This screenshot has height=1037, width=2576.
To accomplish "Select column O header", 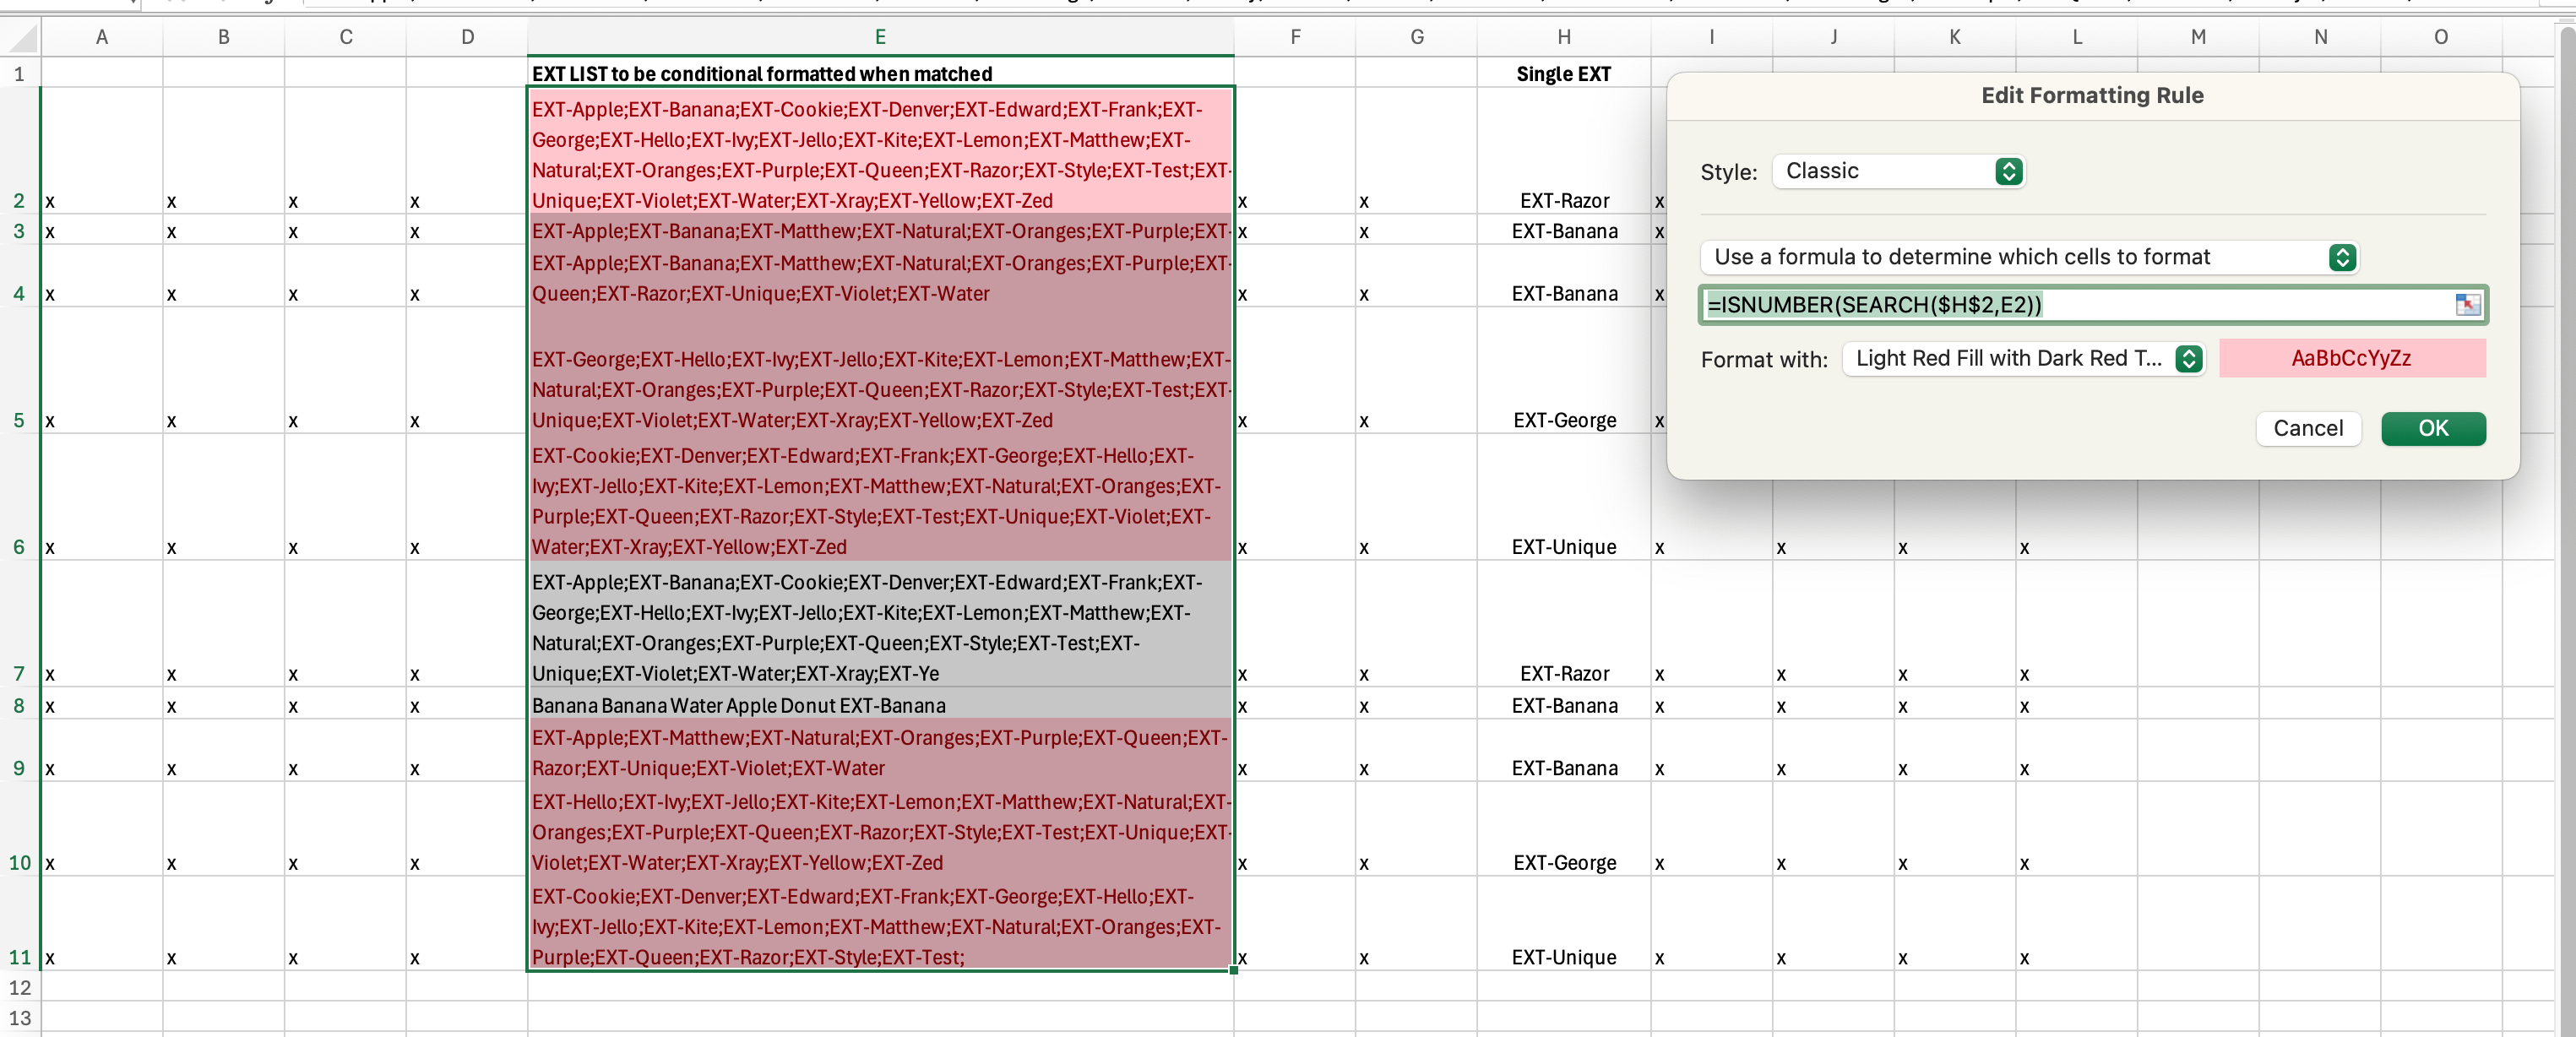I will click(x=2440, y=37).
